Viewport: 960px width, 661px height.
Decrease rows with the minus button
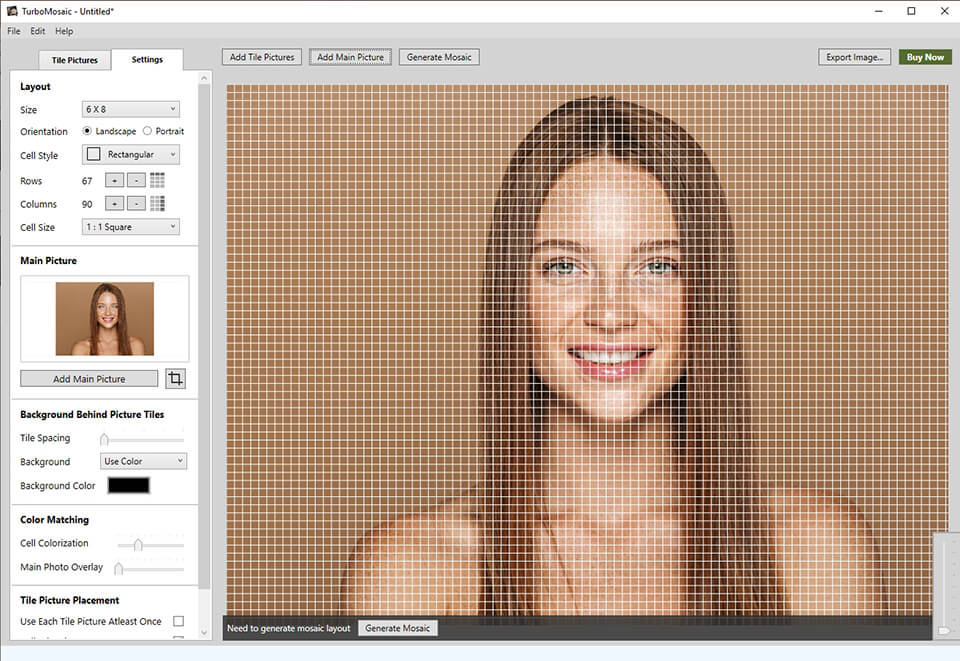coord(136,181)
